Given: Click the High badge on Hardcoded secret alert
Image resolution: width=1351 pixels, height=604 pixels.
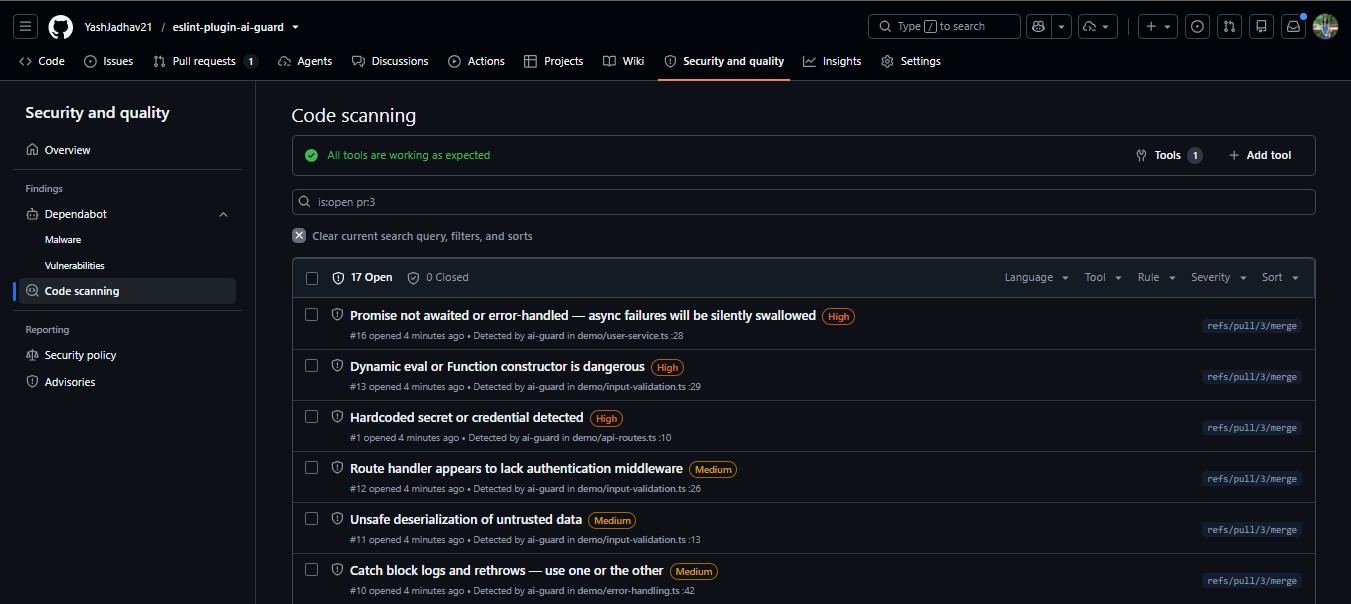Looking at the screenshot, I should pyautogui.click(x=606, y=418).
